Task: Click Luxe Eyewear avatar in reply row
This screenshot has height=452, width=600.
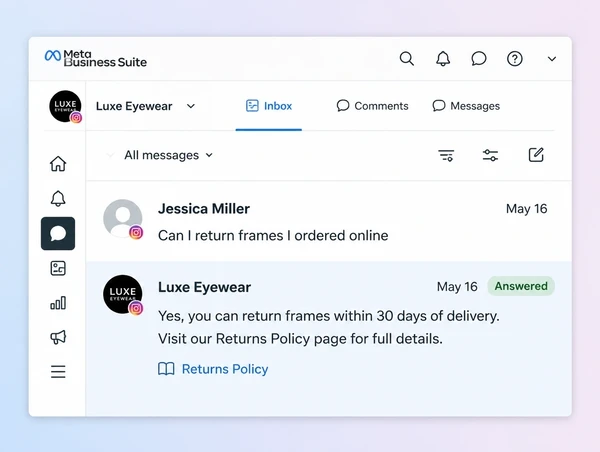Action: pos(122,294)
